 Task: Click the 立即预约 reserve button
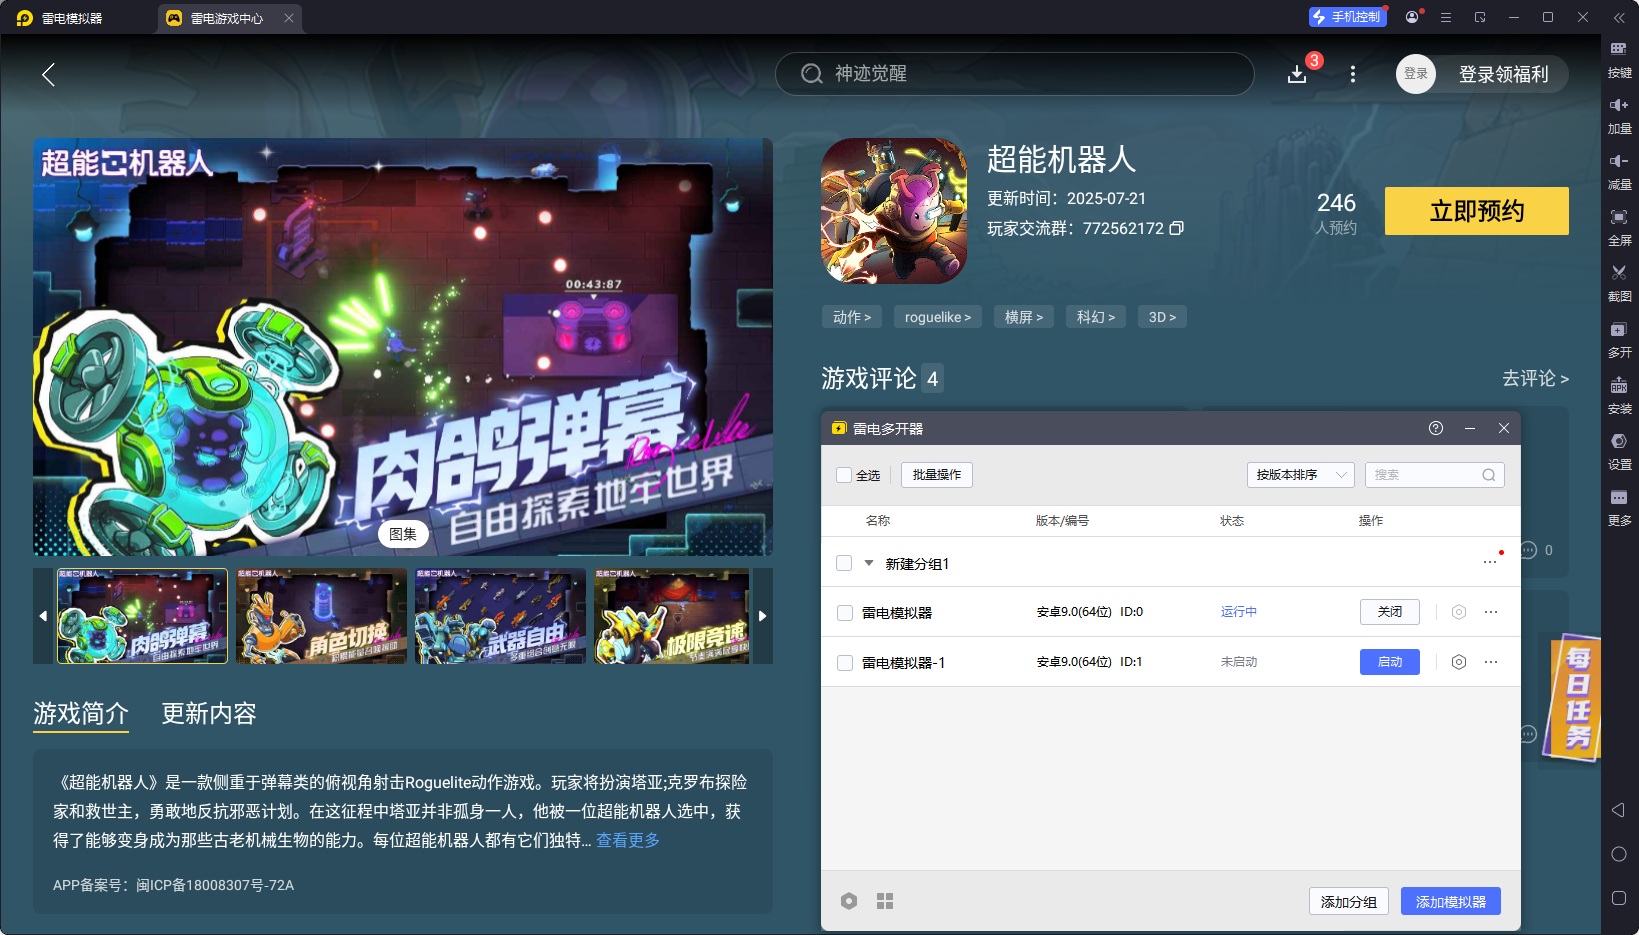pos(1477,211)
